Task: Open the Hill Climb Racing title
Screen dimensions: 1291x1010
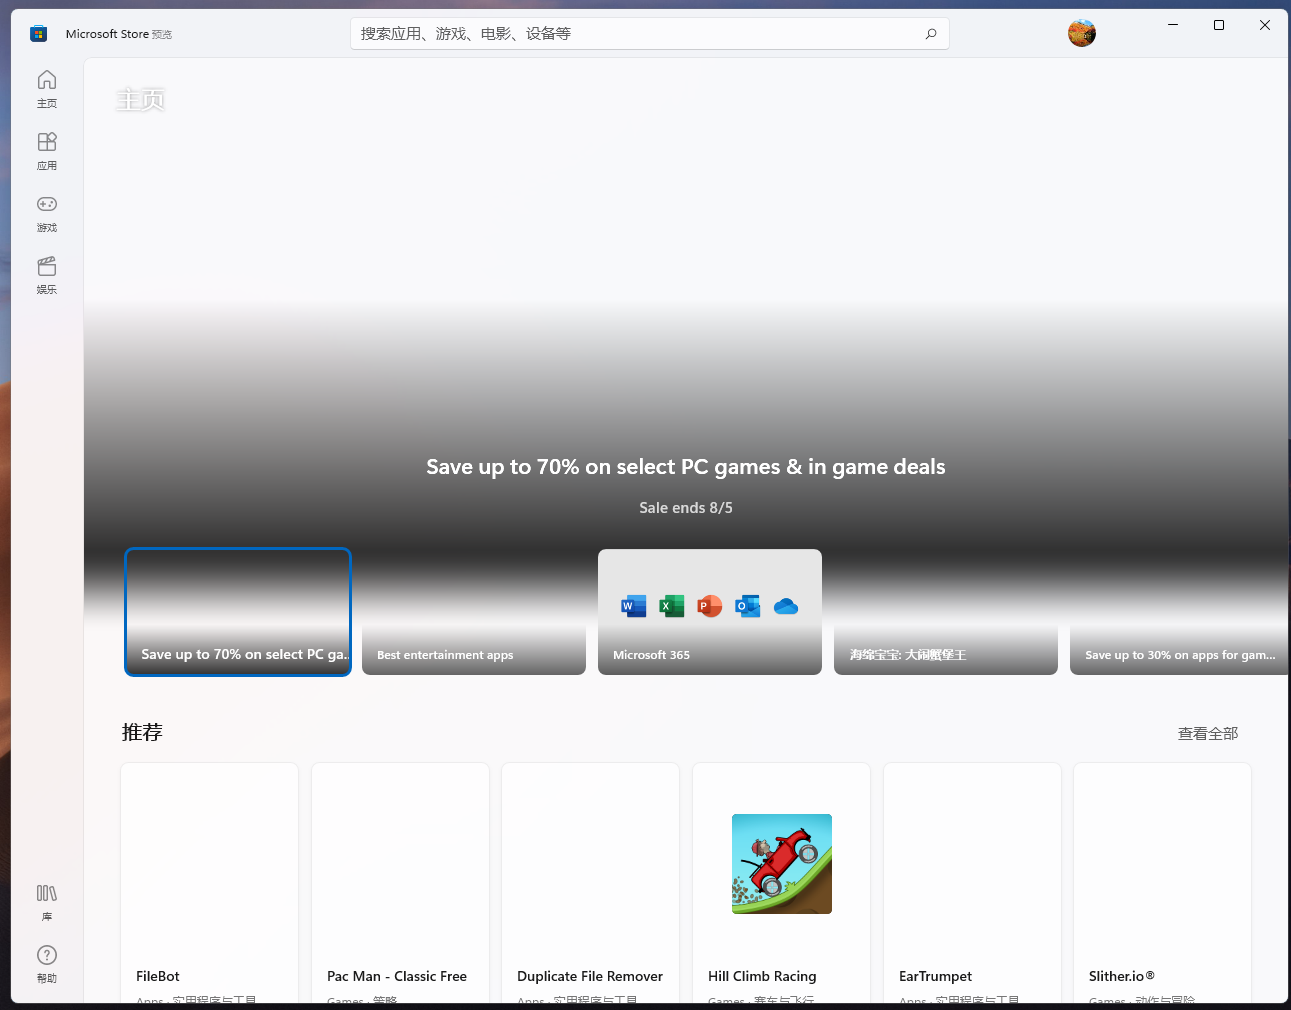Action: tap(762, 976)
